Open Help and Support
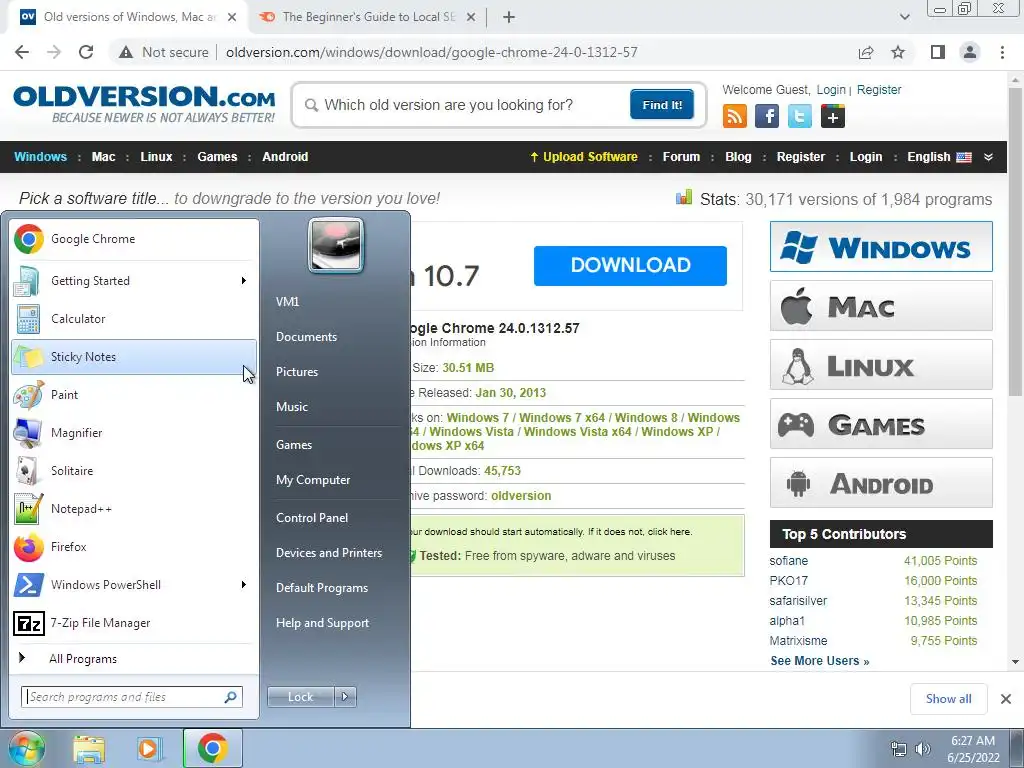Image resolution: width=1024 pixels, height=768 pixels. click(x=323, y=623)
